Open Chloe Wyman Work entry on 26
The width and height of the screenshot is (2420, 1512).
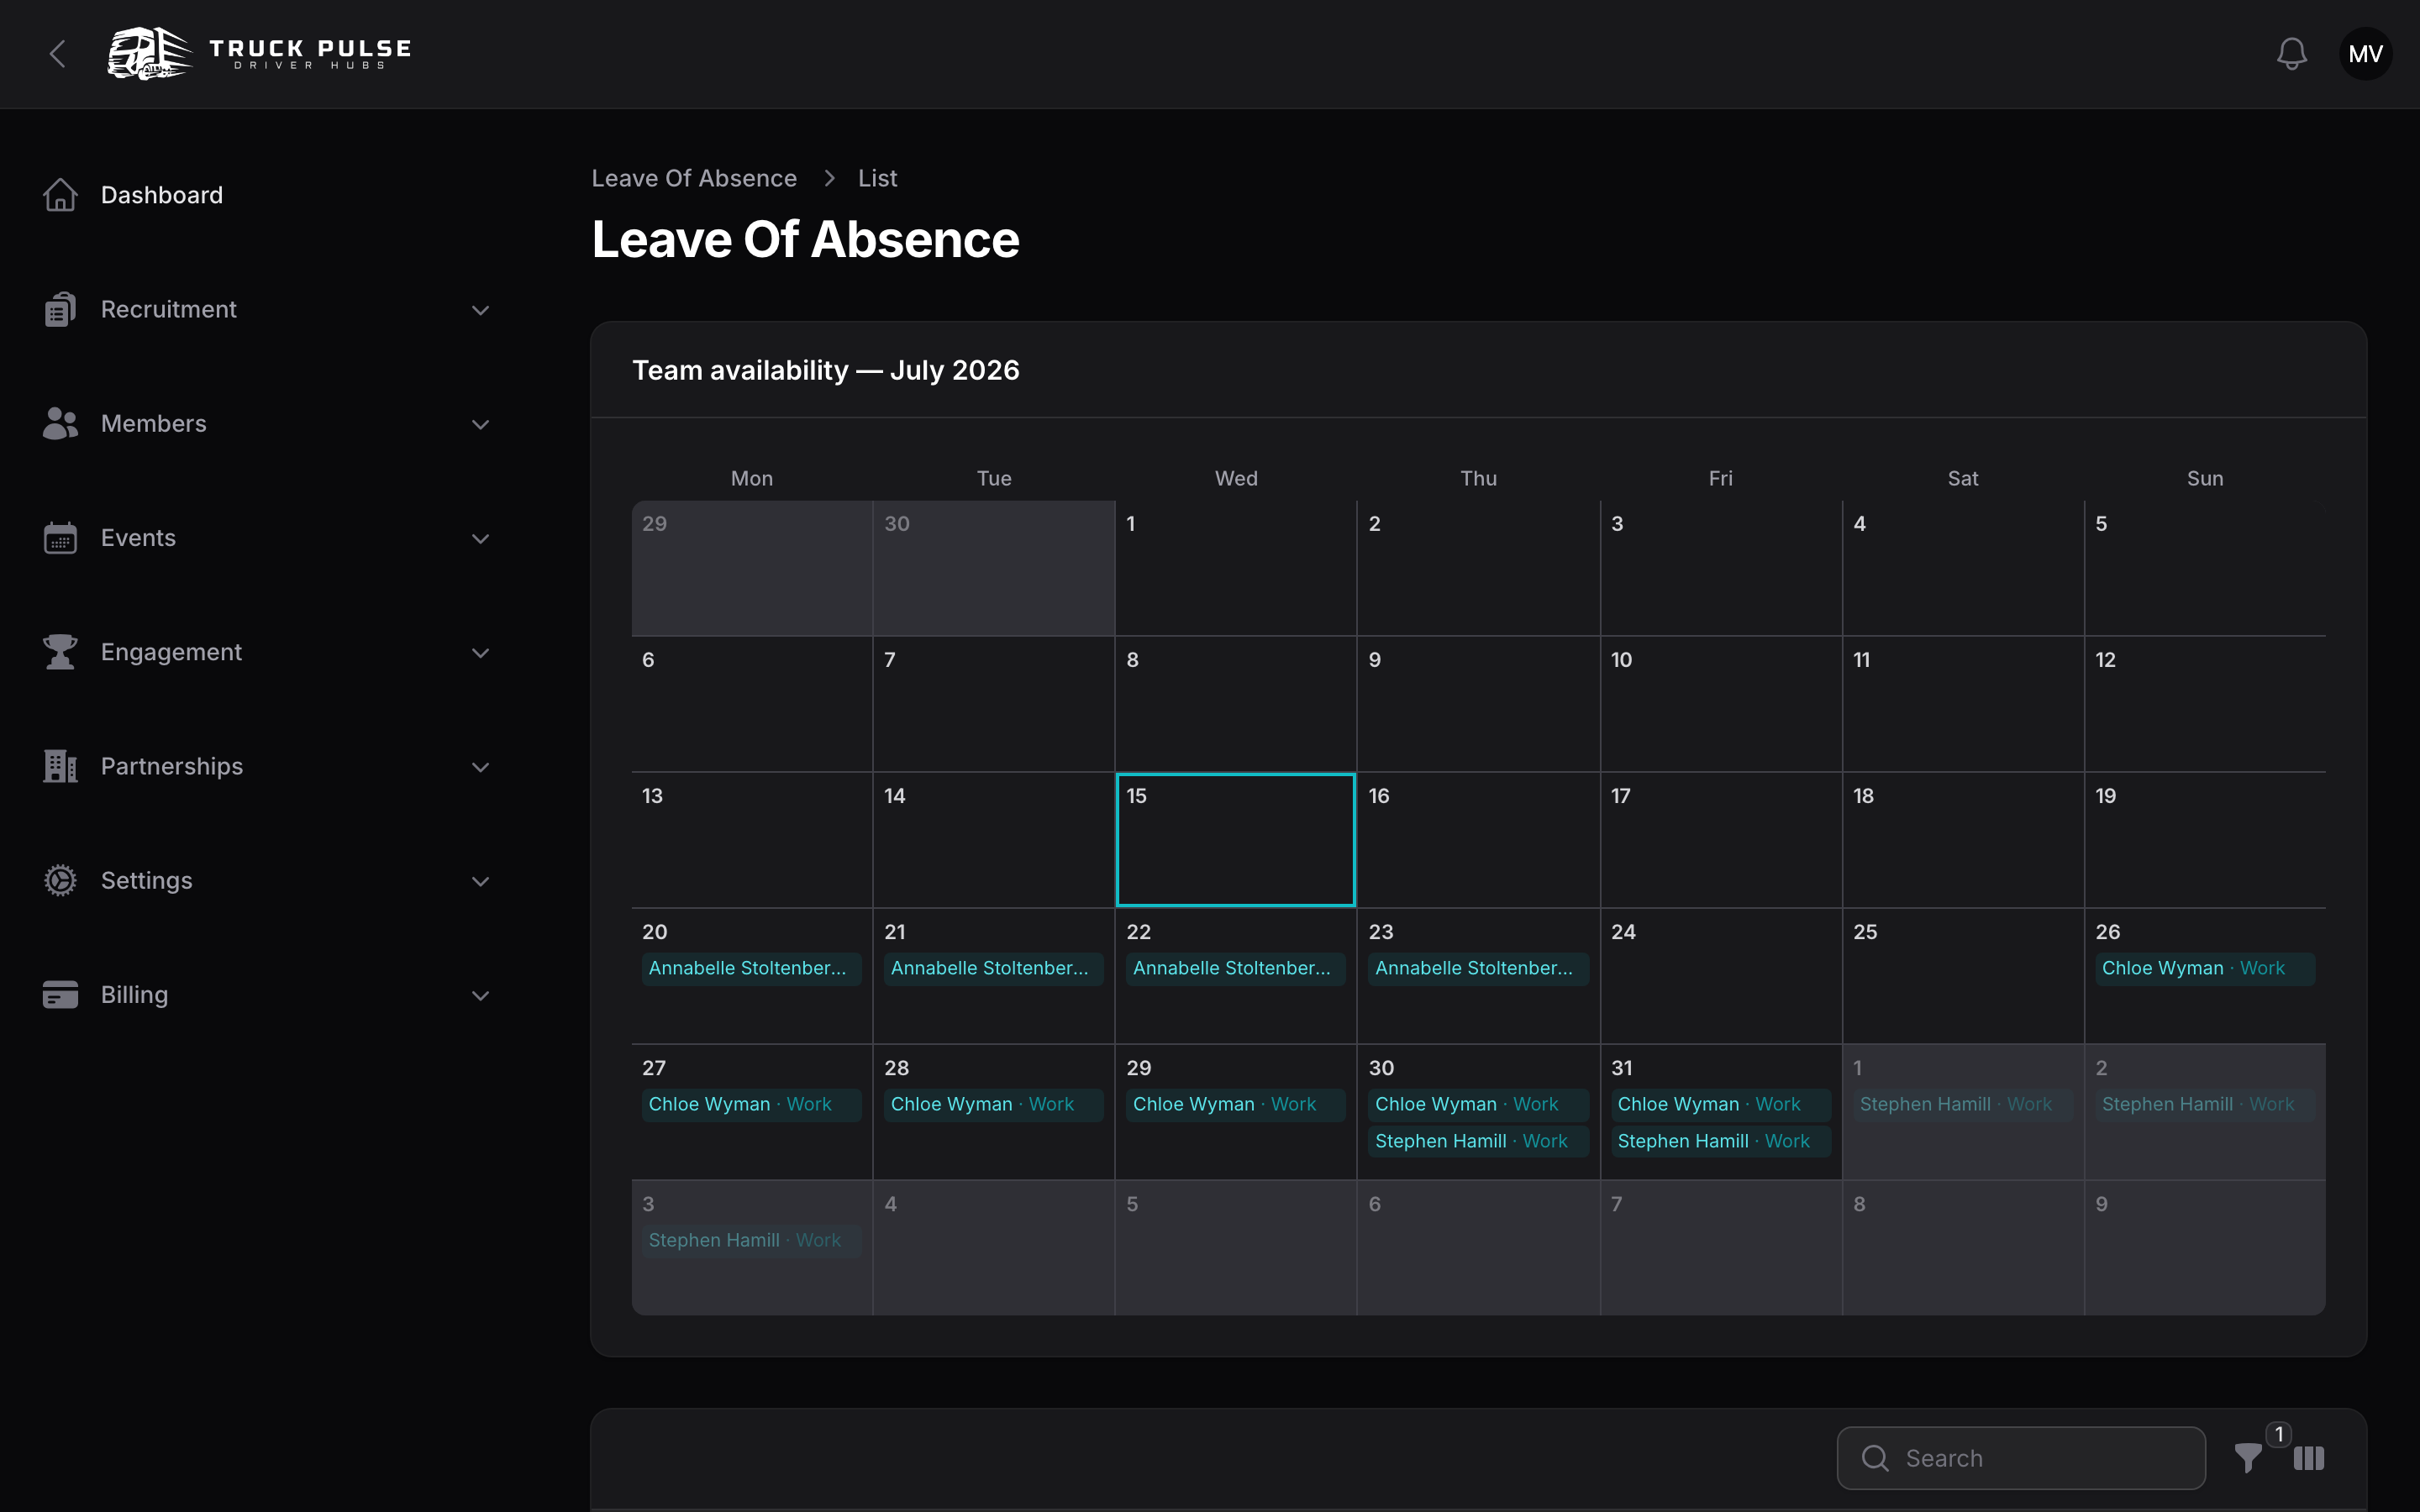coord(2204,968)
